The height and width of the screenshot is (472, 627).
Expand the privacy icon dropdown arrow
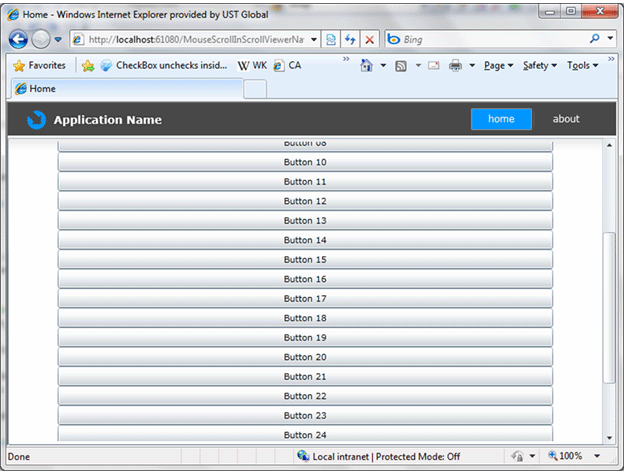click(x=532, y=456)
